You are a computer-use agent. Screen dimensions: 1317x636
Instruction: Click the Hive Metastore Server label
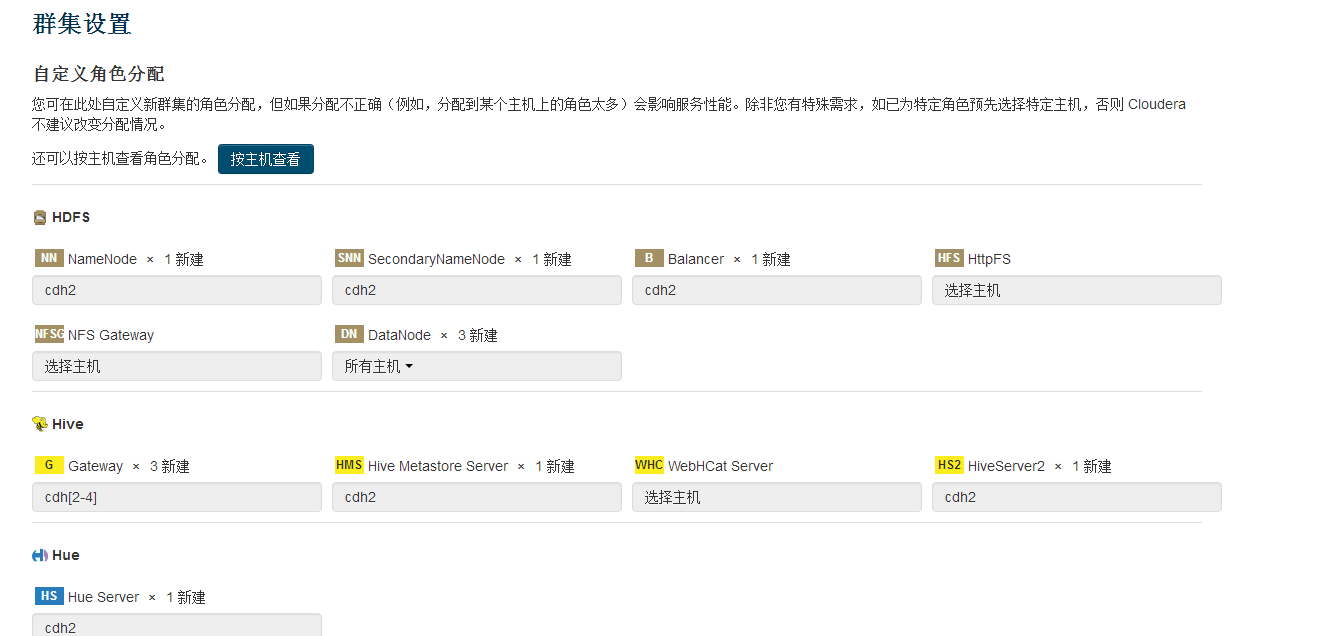438,466
